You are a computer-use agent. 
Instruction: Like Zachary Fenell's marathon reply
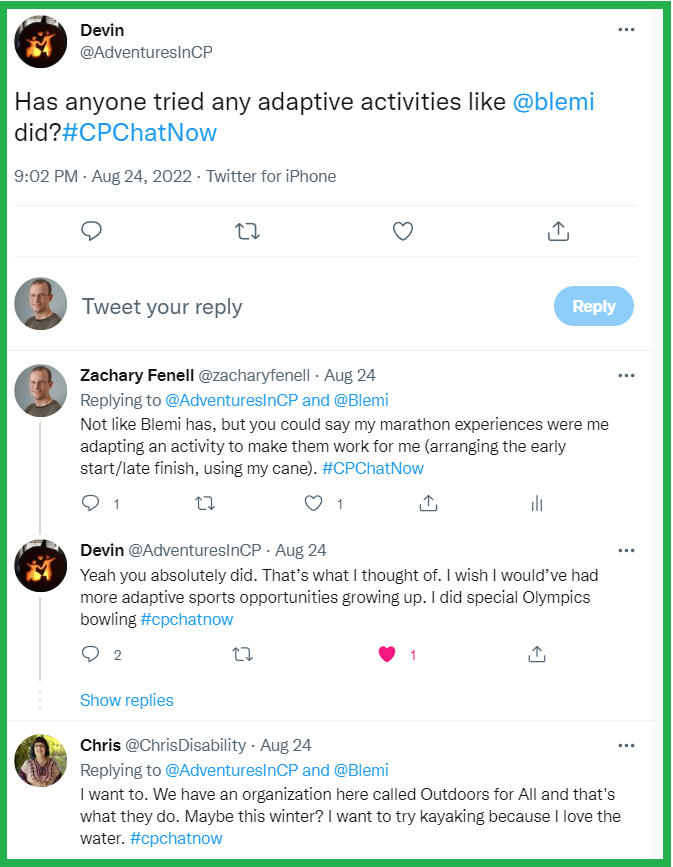(x=314, y=503)
